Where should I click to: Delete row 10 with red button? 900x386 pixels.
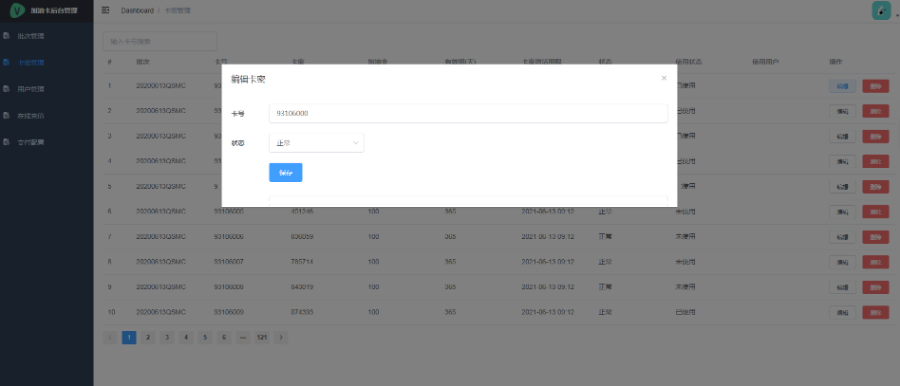(875, 312)
